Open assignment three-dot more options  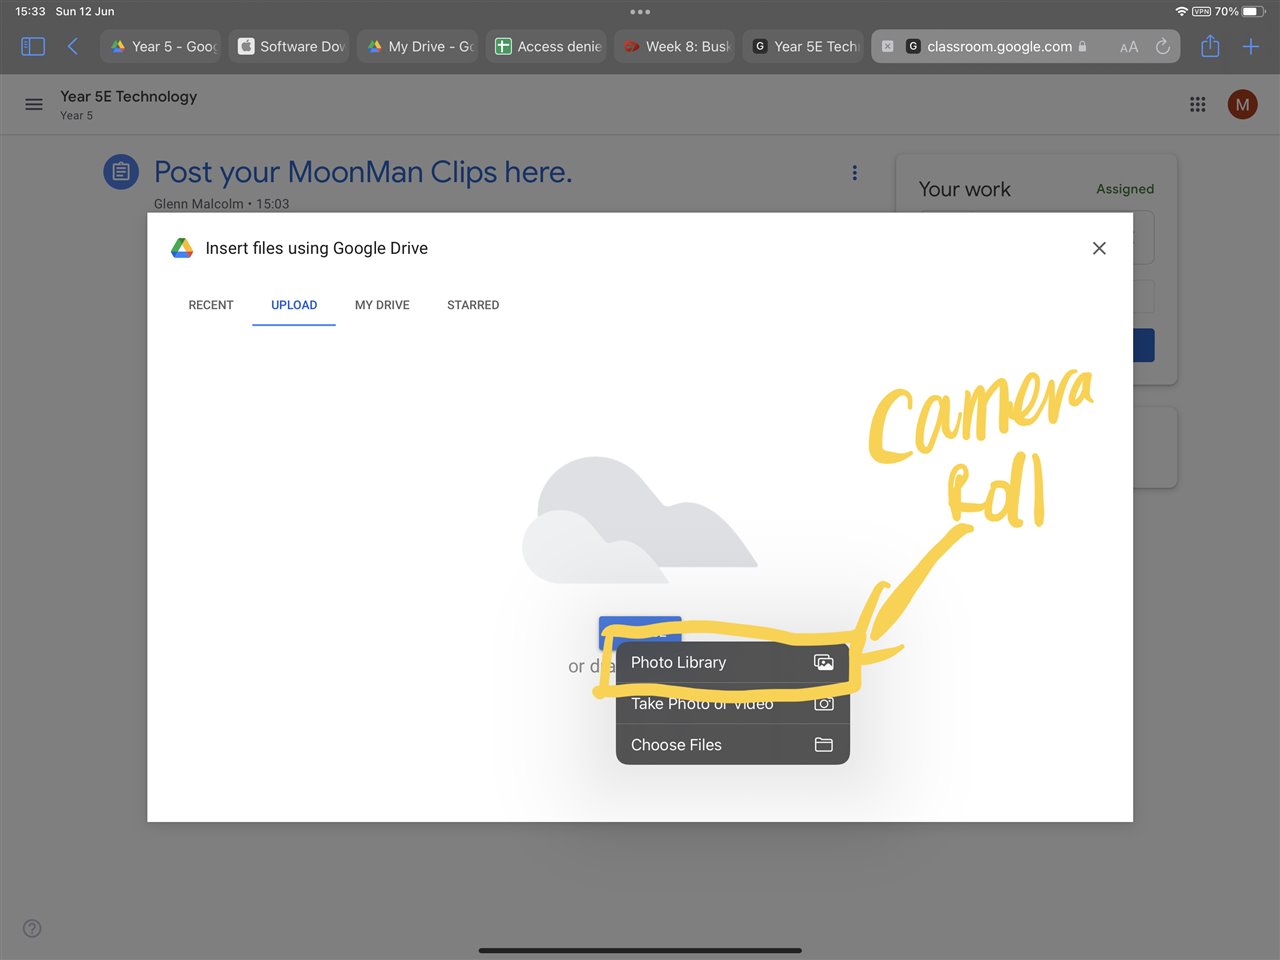[854, 173]
